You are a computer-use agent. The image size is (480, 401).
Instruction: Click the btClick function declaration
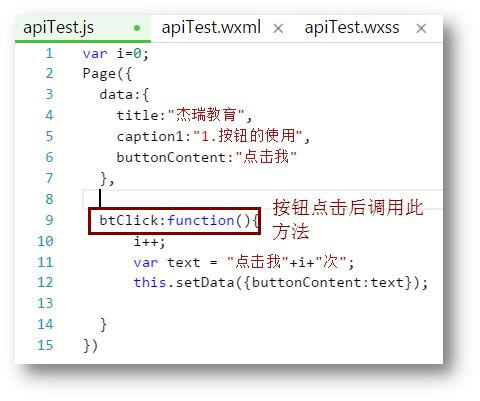(179, 221)
